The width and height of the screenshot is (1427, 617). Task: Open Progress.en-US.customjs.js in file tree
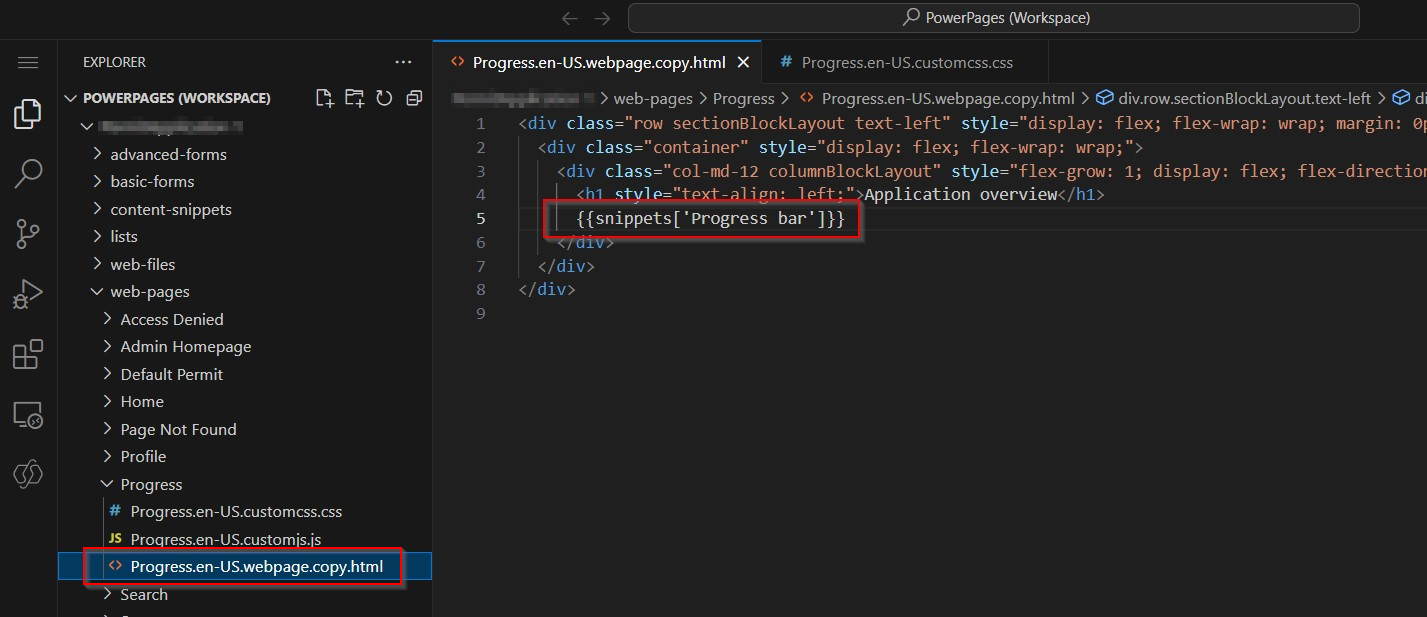click(x=226, y=539)
